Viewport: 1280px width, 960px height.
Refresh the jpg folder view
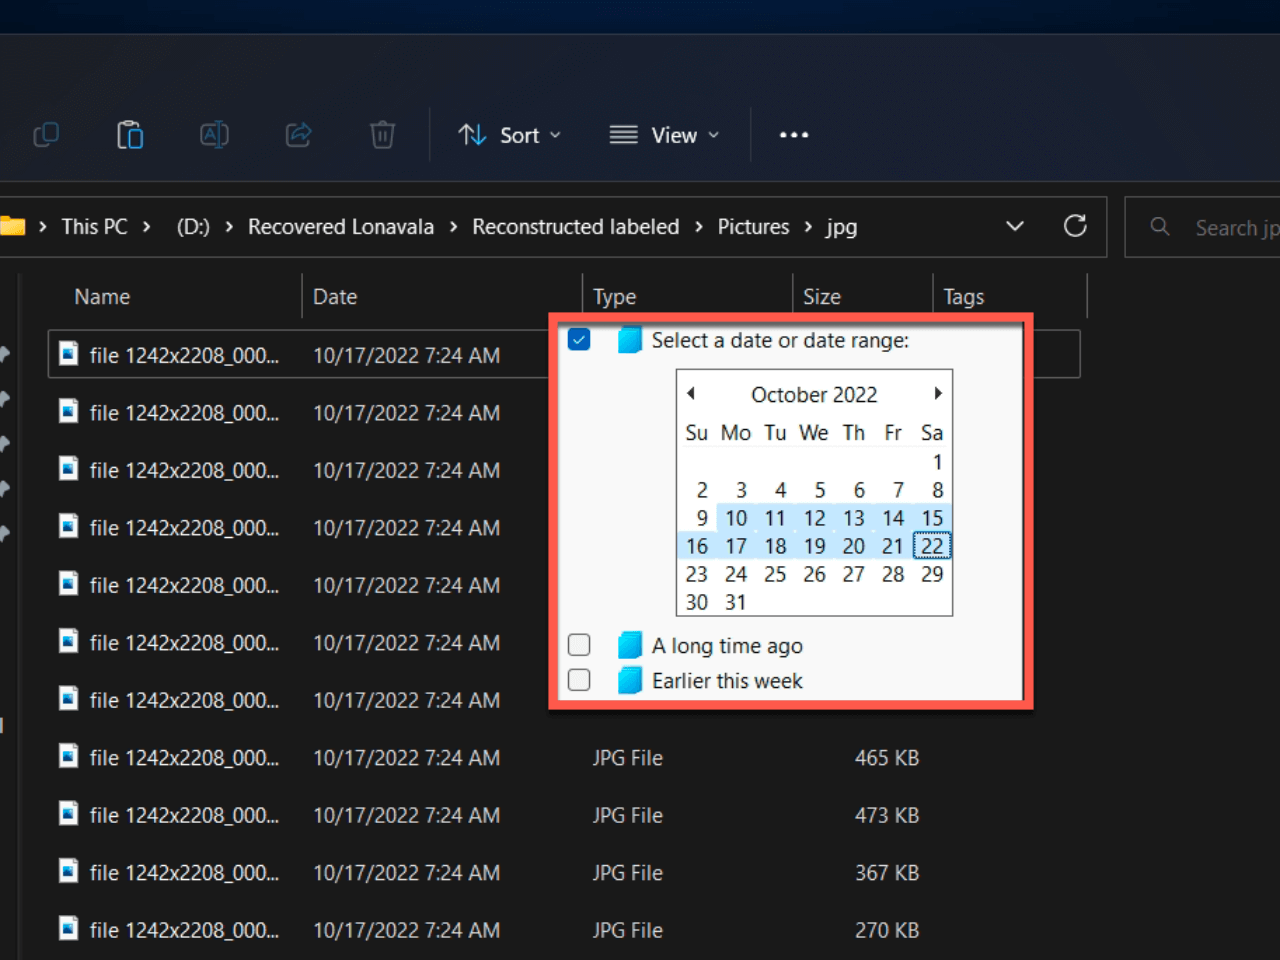point(1075,227)
